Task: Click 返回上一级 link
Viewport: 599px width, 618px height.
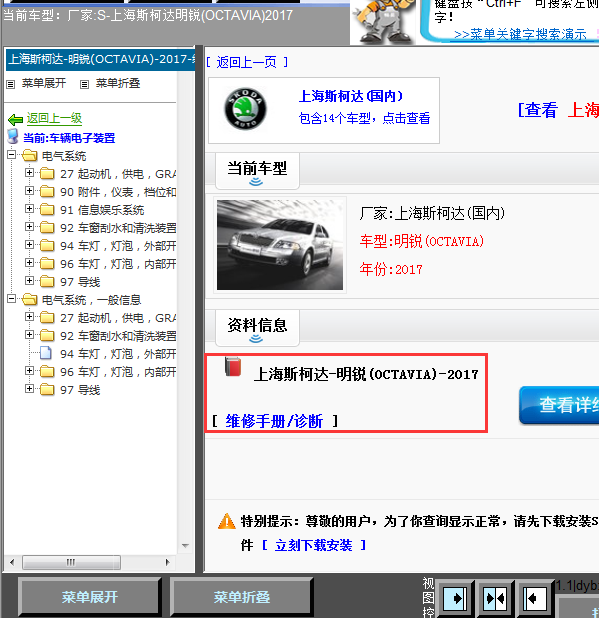Action: pyautogui.click(x=54, y=118)
